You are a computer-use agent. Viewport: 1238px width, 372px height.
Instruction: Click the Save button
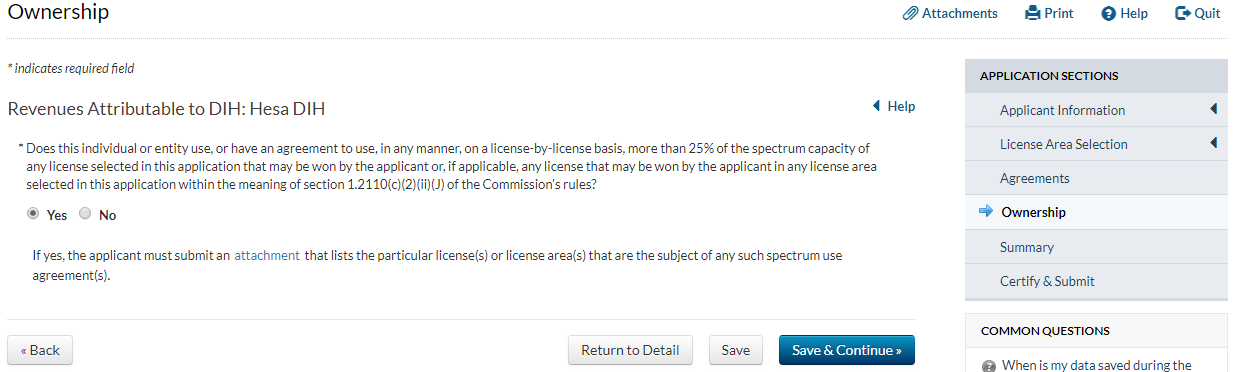735,350
